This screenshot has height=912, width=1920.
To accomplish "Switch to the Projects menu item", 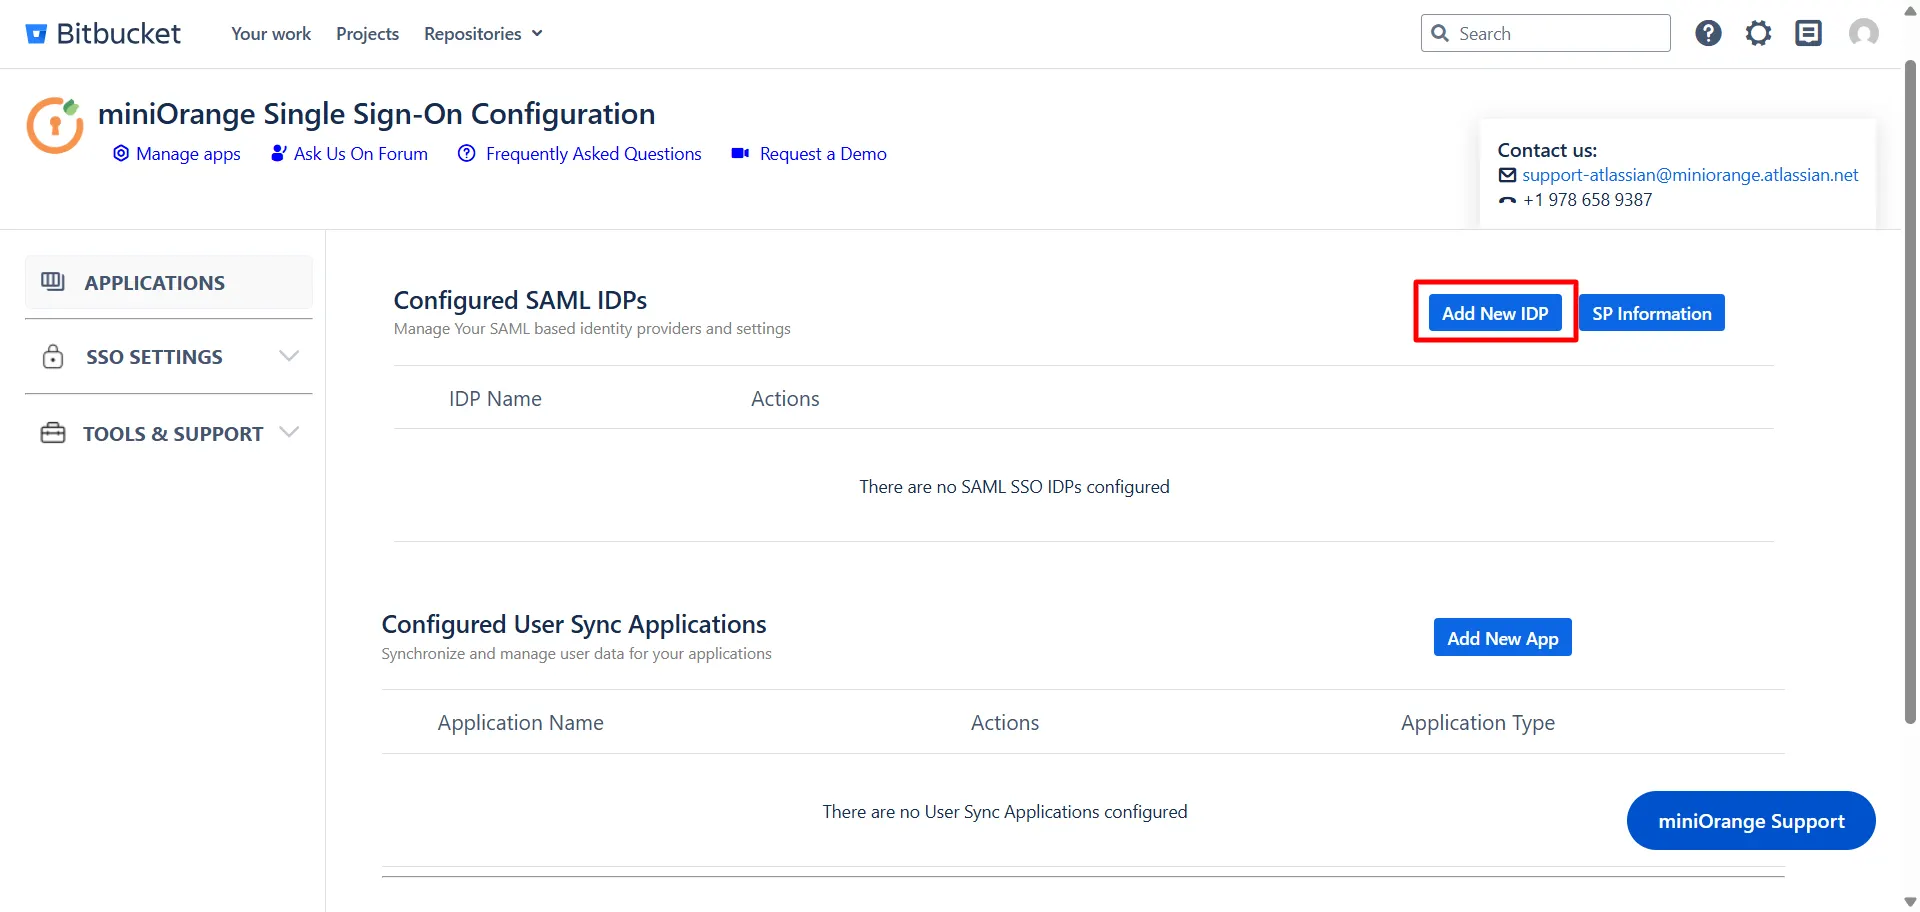I will (367, 33).
